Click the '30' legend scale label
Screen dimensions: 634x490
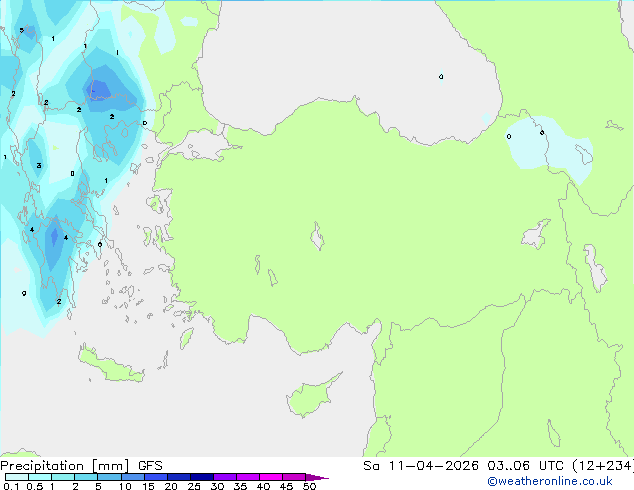[x=217, y=486]
